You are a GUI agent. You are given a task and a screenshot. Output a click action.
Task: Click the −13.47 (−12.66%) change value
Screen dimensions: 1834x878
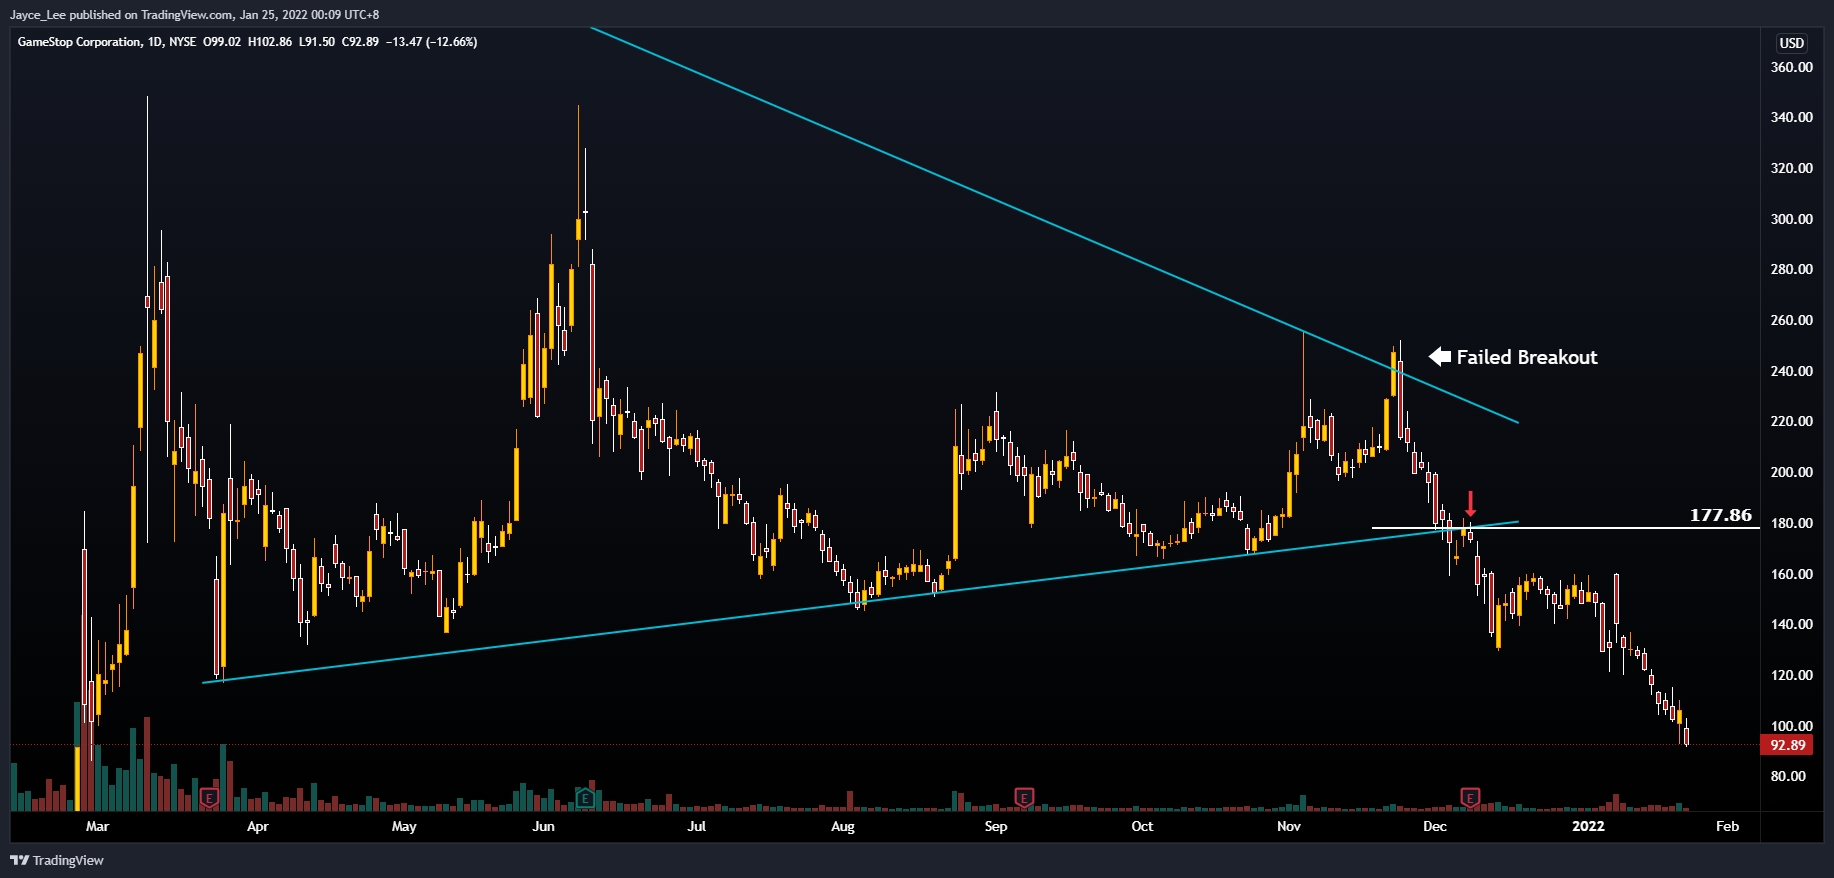click(x=432, y=42)
